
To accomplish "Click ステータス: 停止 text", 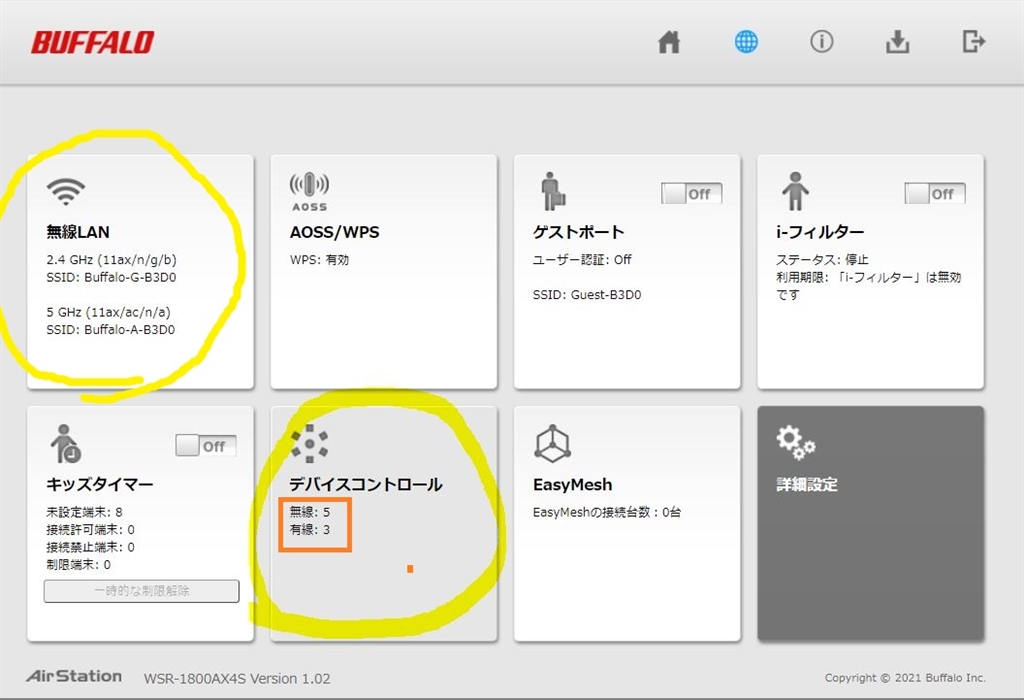I will point(822,259).
